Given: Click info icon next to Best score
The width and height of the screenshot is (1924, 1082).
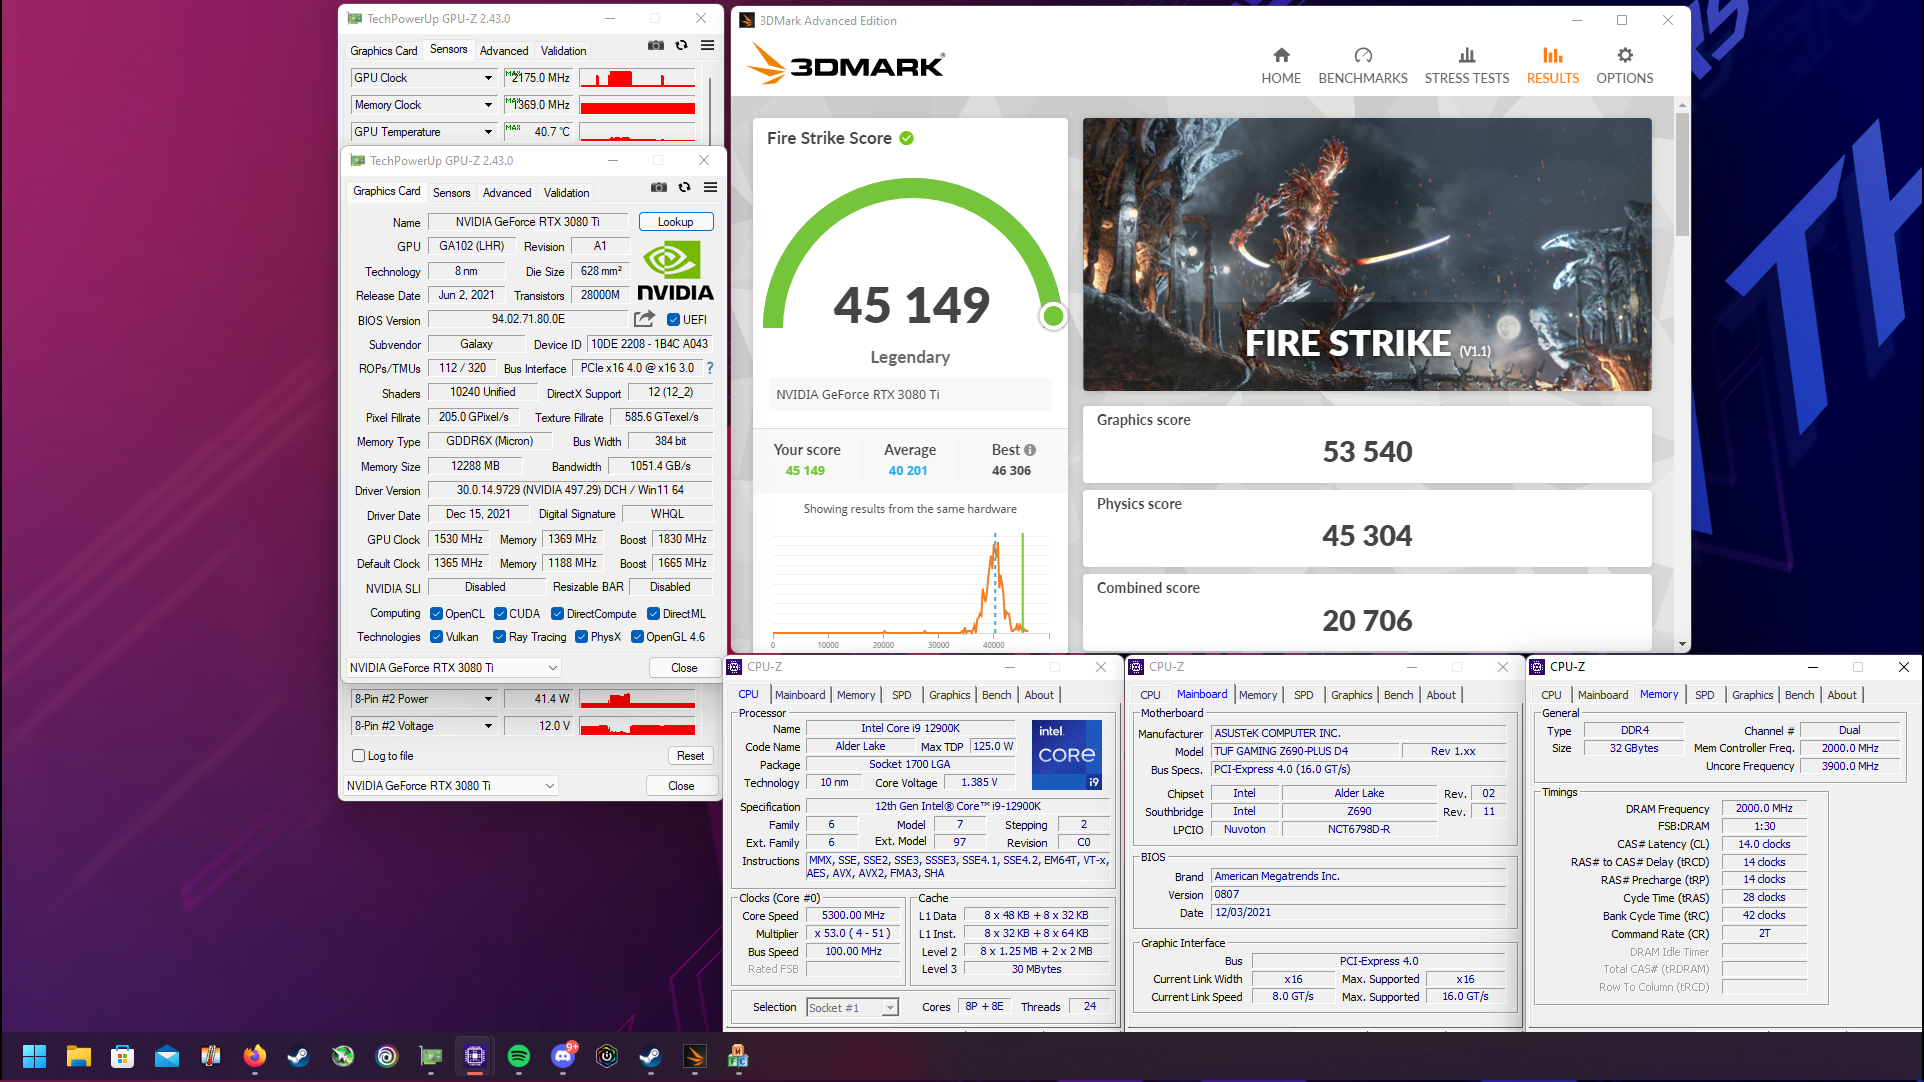Looking at the screenshot, I should [1030, 450].
